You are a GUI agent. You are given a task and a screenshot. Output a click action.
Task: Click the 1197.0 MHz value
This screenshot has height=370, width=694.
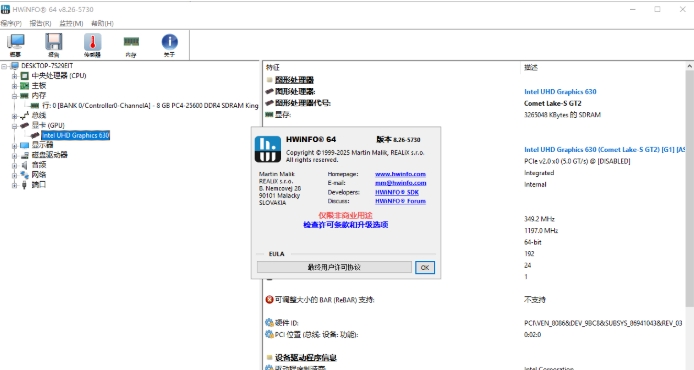541,230
